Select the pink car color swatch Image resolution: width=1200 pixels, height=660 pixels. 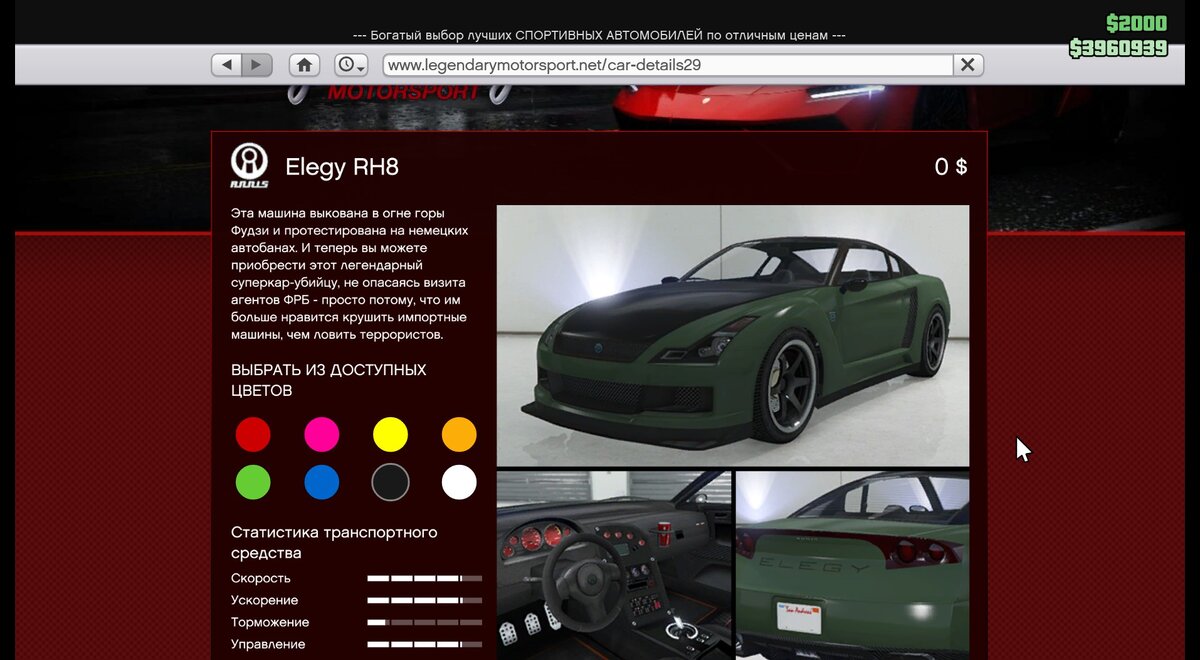click(322, 435)
